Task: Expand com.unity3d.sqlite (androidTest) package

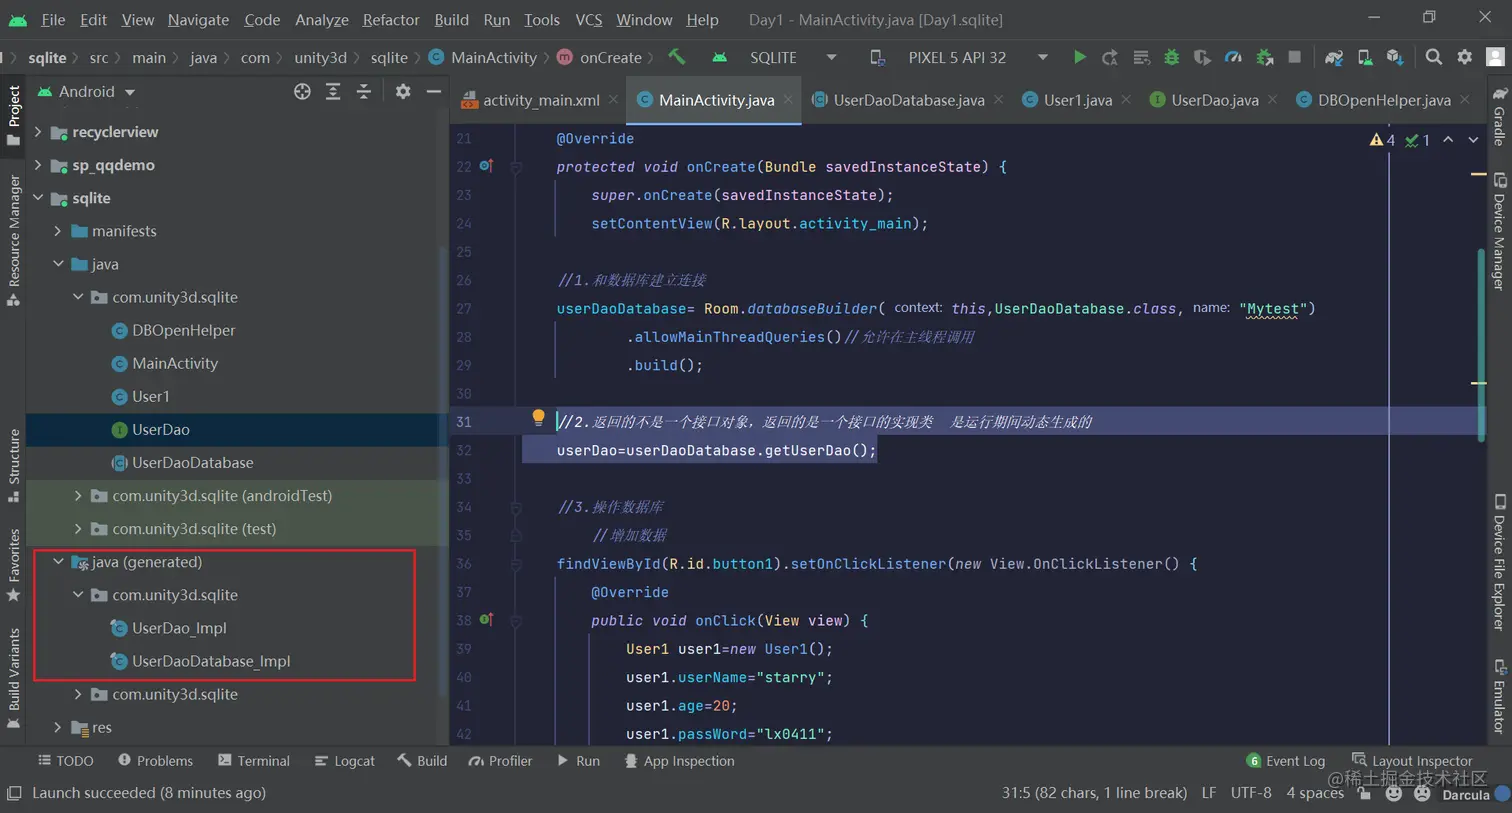Action: point(78,496)
